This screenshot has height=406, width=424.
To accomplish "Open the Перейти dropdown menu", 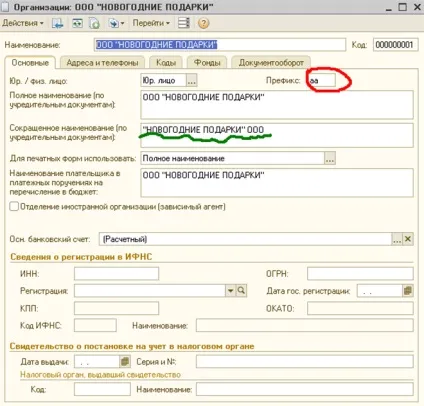I will click(151, 23).
